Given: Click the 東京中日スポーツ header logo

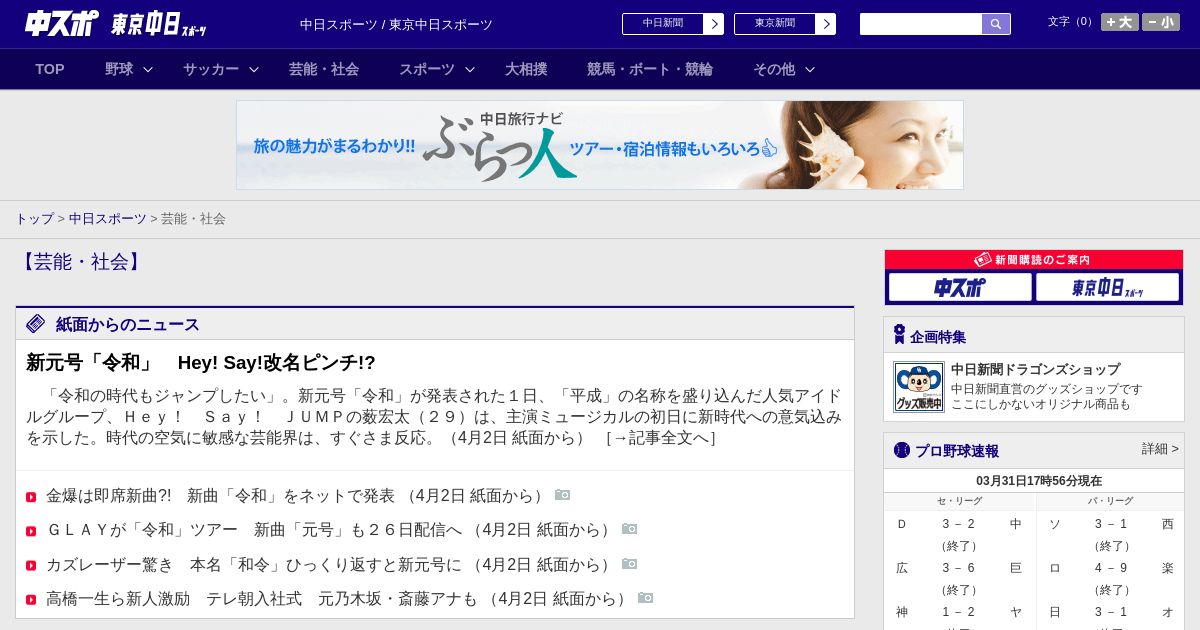Looking at the screenshot, I should tap(158, 24).
